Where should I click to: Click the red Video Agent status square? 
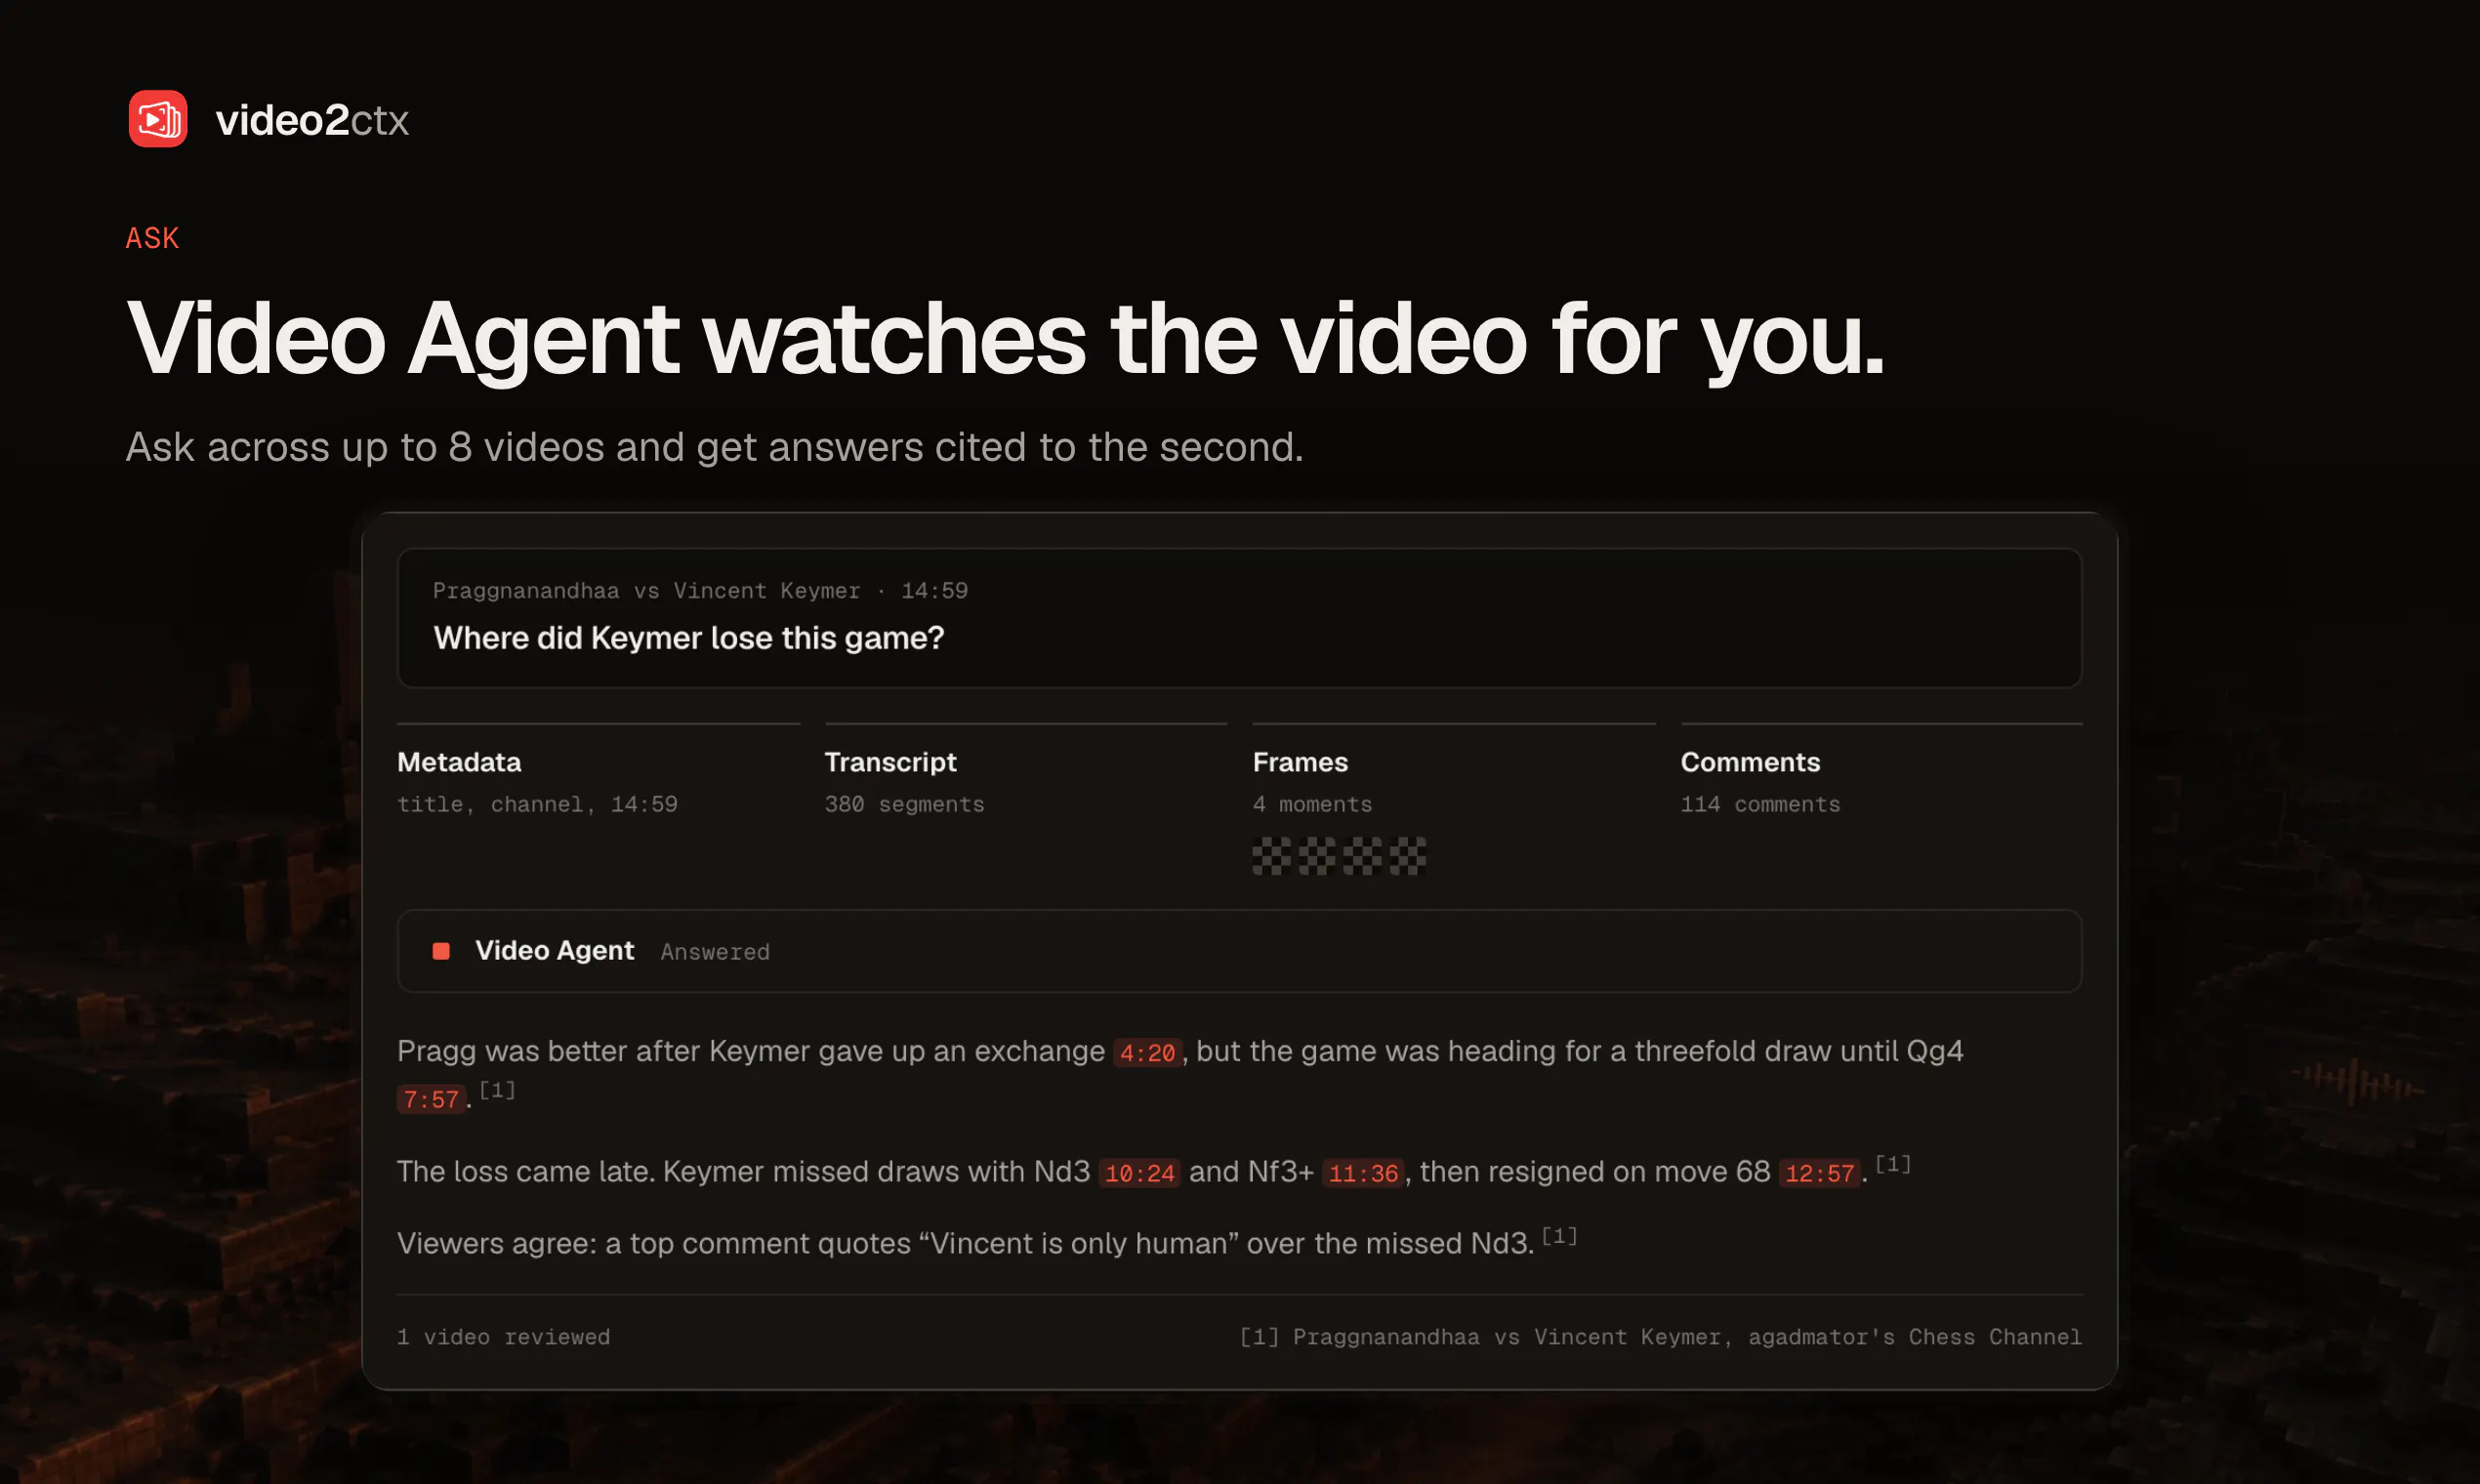(440, 951)
